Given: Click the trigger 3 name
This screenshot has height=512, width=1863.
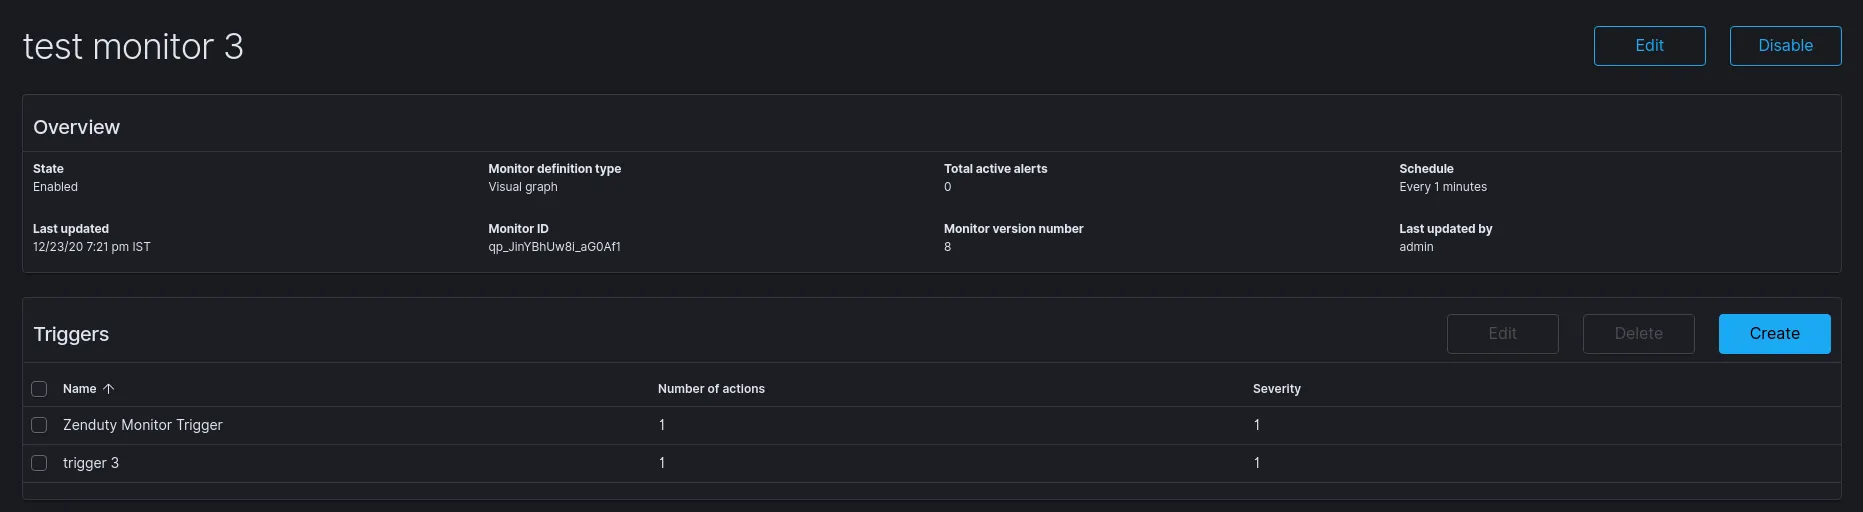Looking at the screenshot, I should pyautogui.click(x=91, y=463).
